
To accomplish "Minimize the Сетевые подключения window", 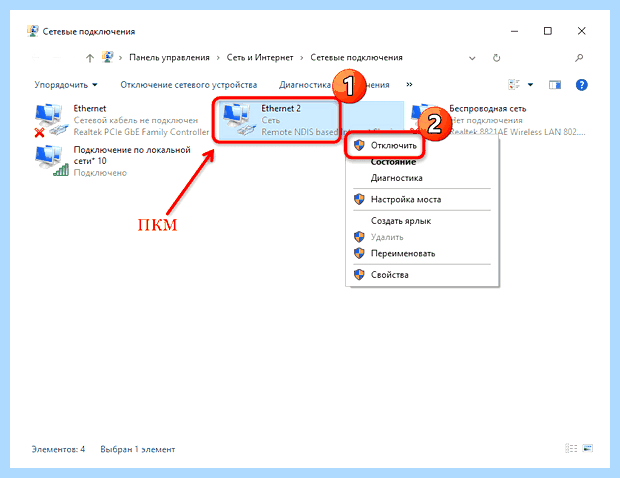I will pyautogui.click(x=514, y=31).
